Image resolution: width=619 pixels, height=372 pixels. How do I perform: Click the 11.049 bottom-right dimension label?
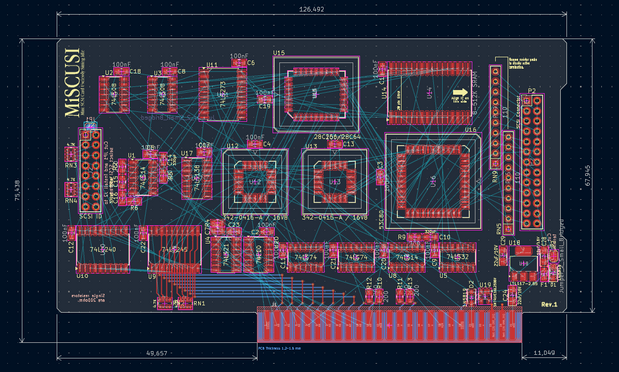coord(544,353)
